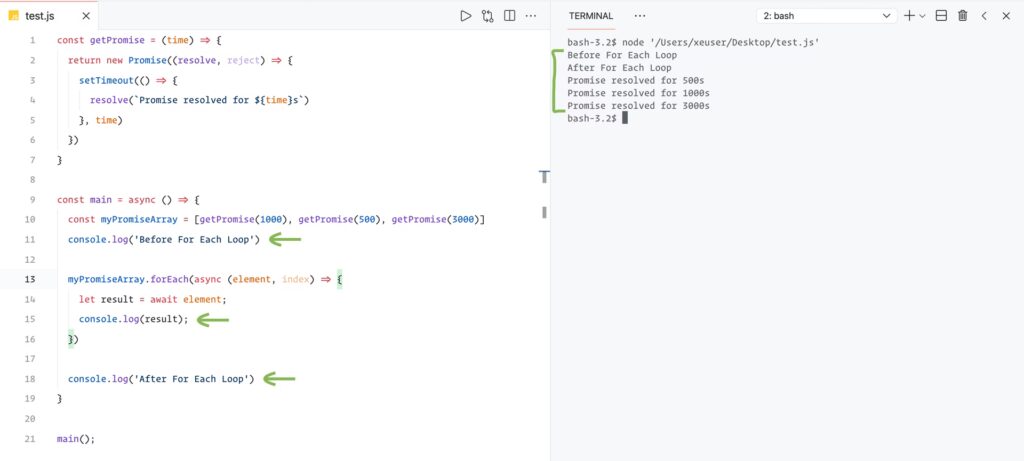
Task: Open source control changes icon
Action: [488, 16]
